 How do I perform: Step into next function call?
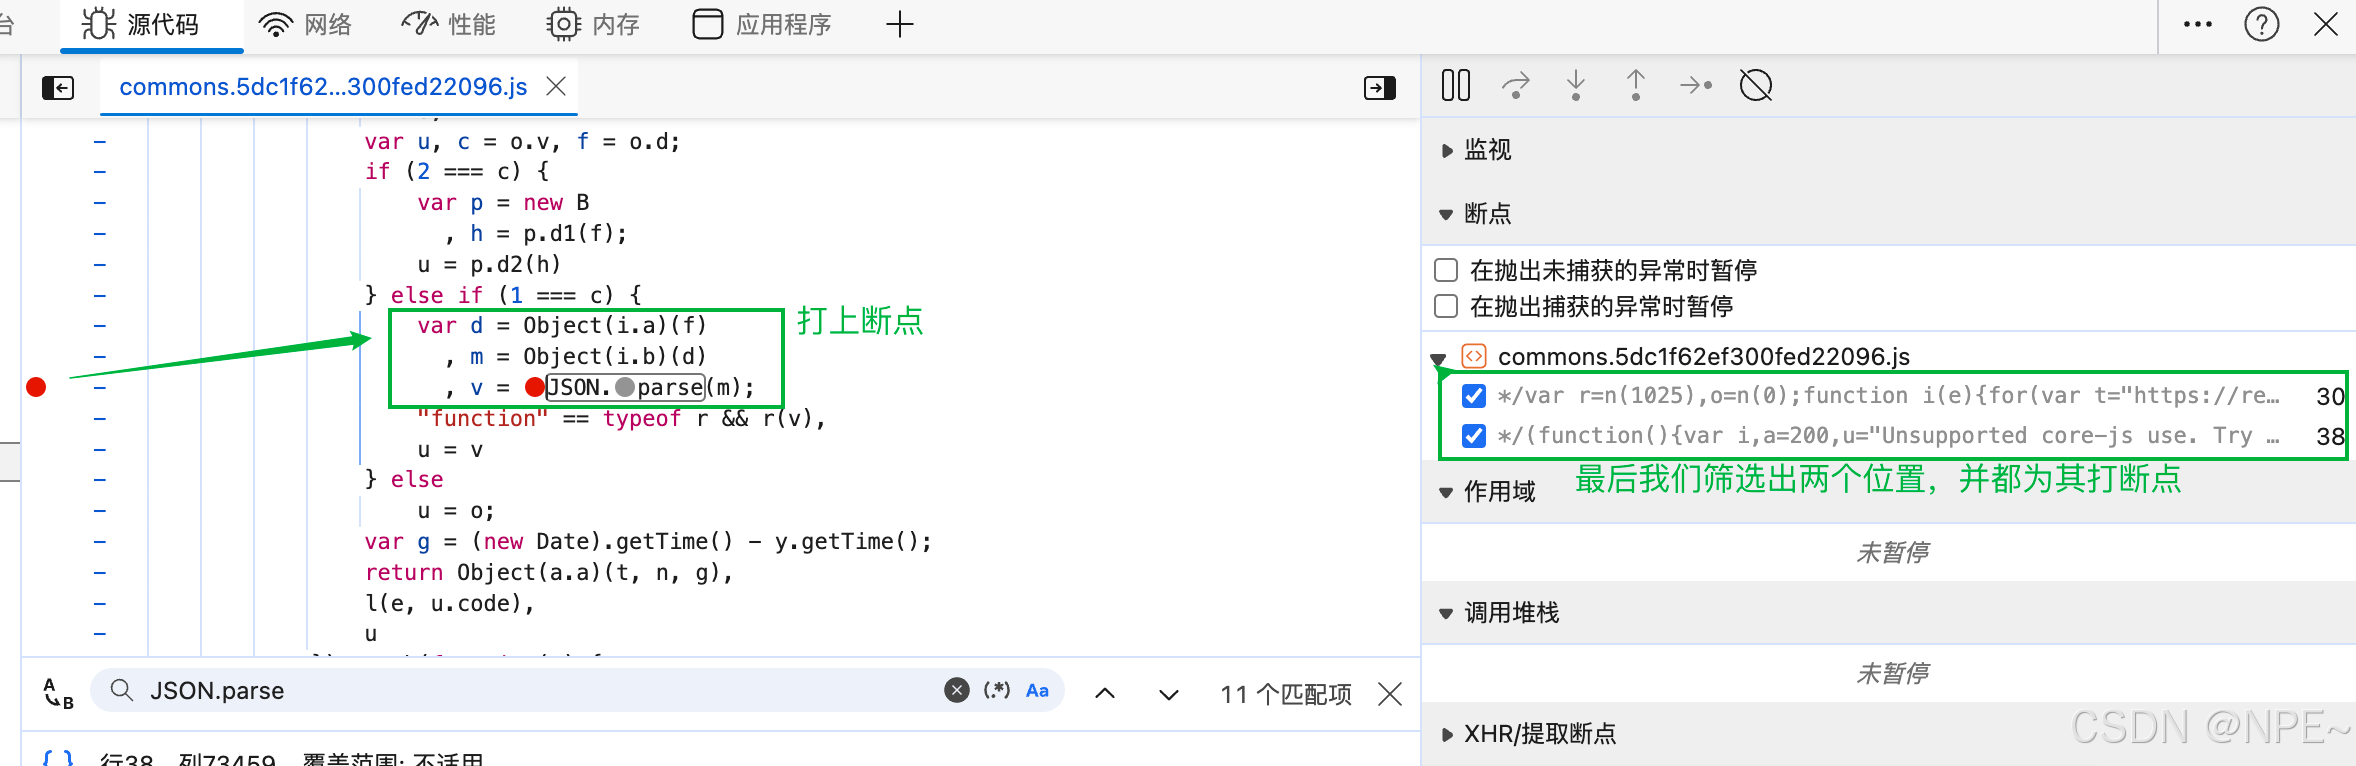[x=1576, y=85]
